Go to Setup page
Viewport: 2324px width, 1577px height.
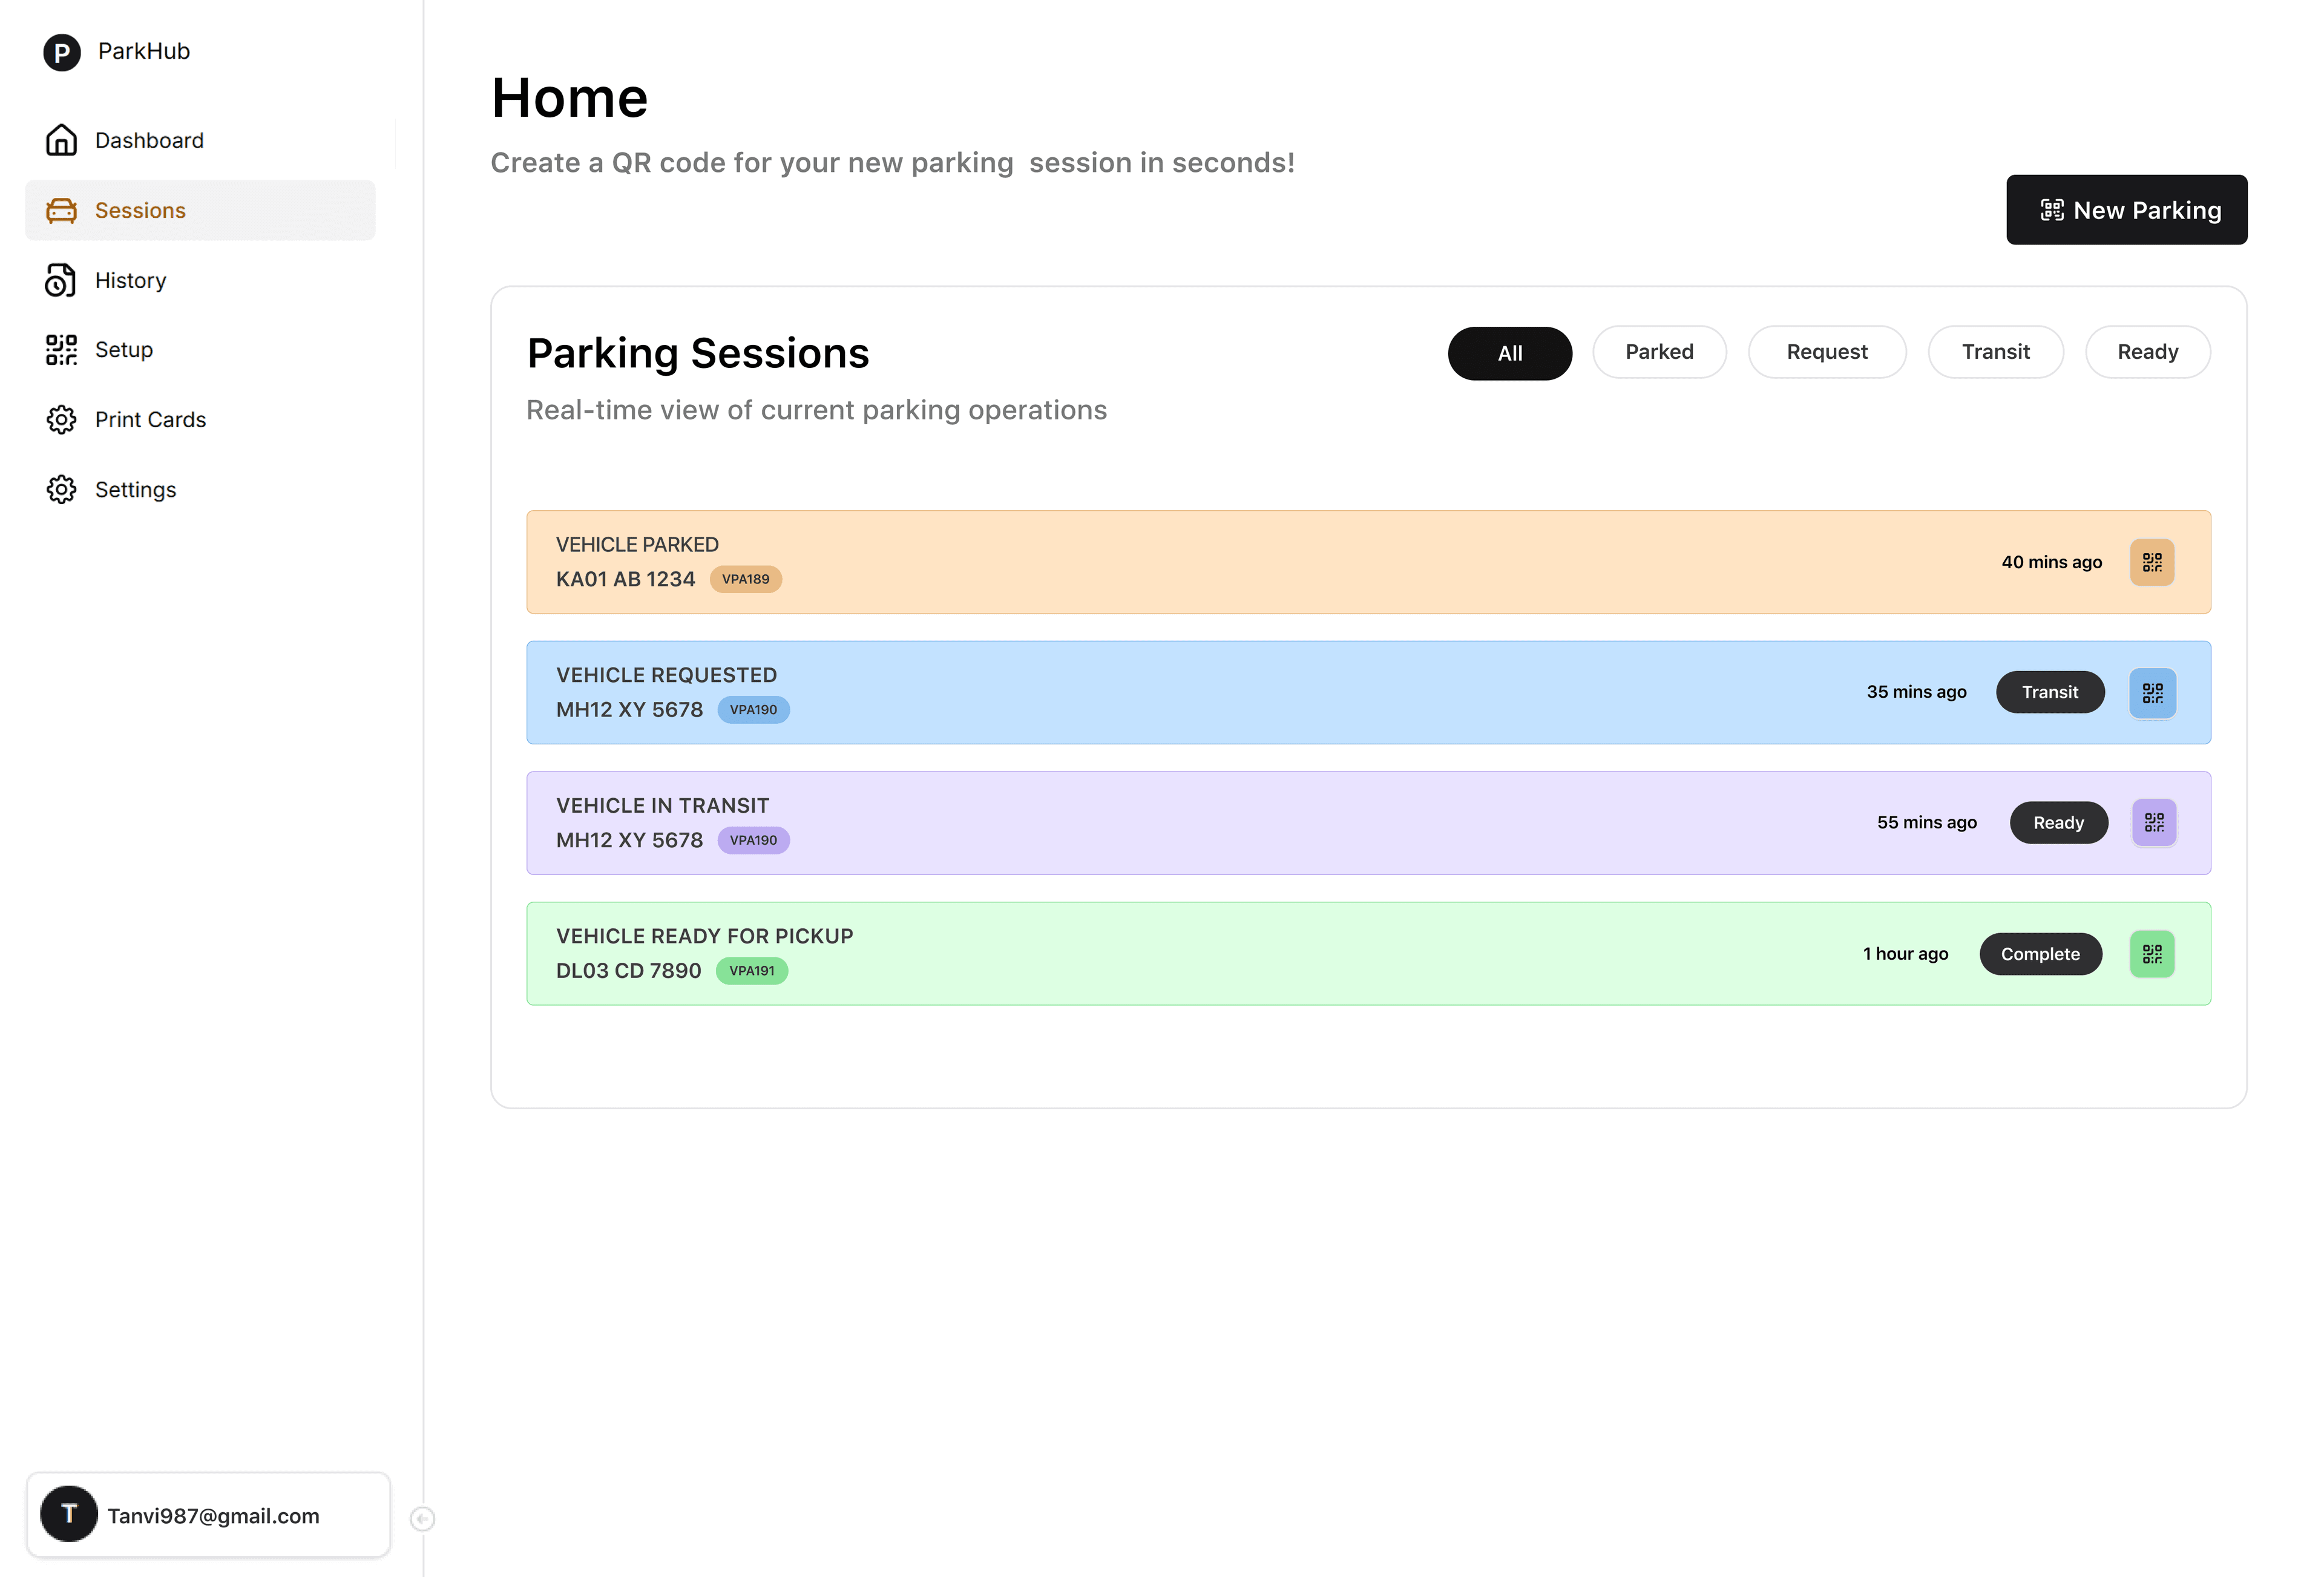click(x=123, y=350)
